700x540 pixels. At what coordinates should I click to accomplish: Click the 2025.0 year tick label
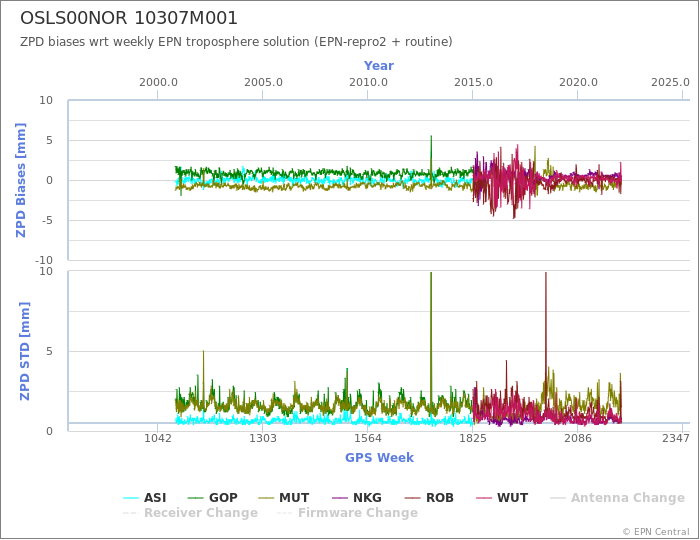pos(670,83)
